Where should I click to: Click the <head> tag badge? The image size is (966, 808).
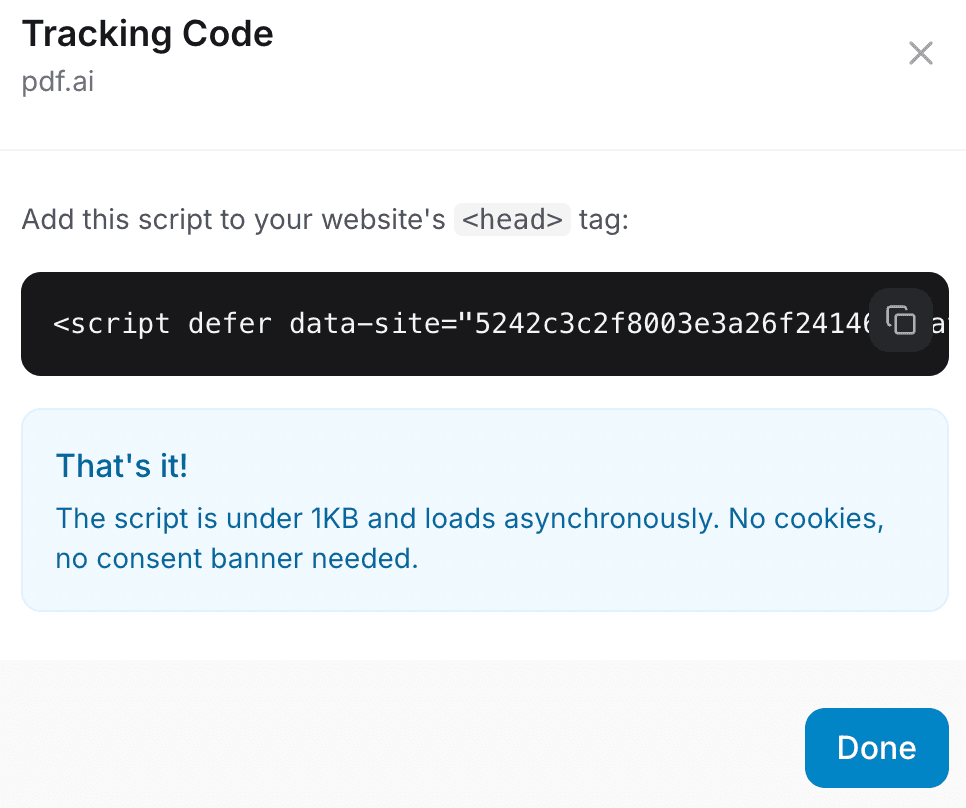pyautogui.click(x=512, y=219)
